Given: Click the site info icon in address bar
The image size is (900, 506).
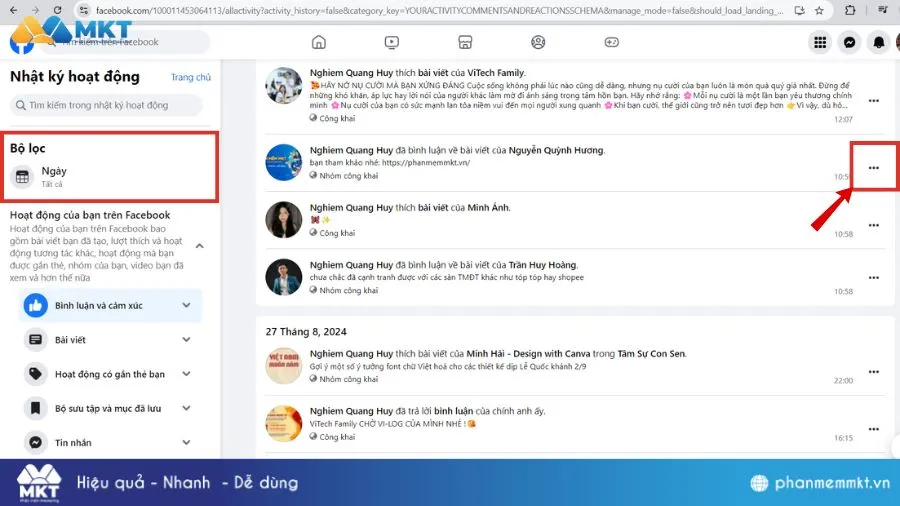Looking at the screenshot, I should point(84,10).
